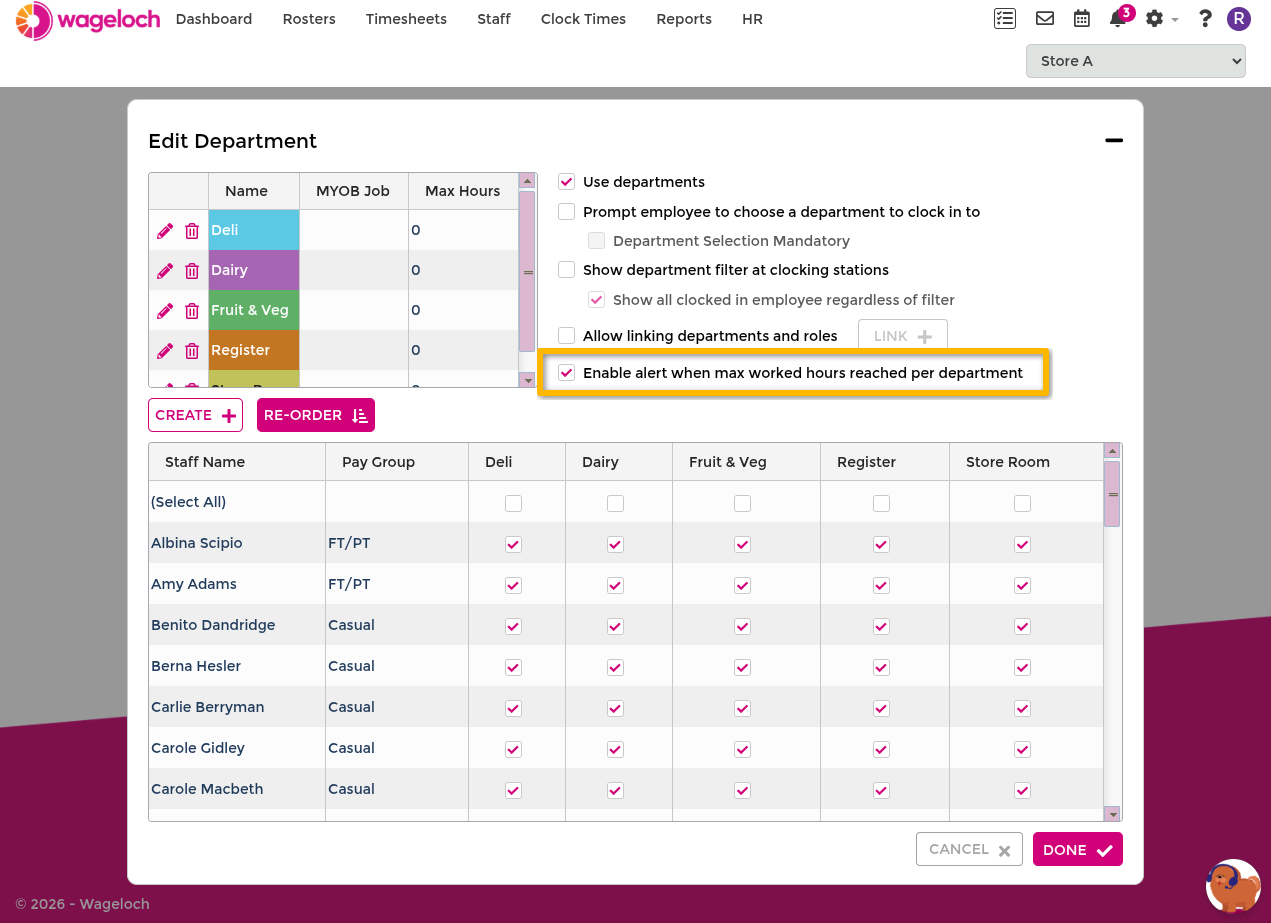Viewport: 1271px width, 923px height.
Task: Click the DONE button
Action: click(x=1078, y=849)
